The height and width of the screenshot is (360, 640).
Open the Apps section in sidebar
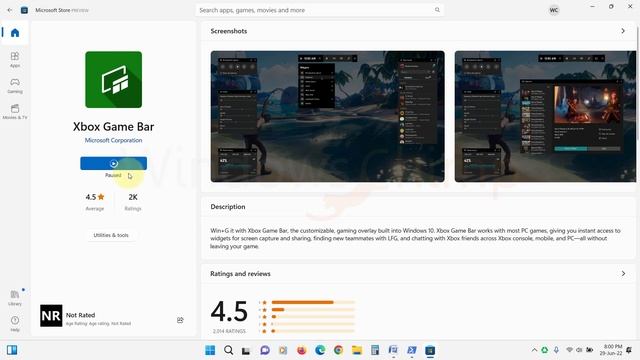pos(15,59)
